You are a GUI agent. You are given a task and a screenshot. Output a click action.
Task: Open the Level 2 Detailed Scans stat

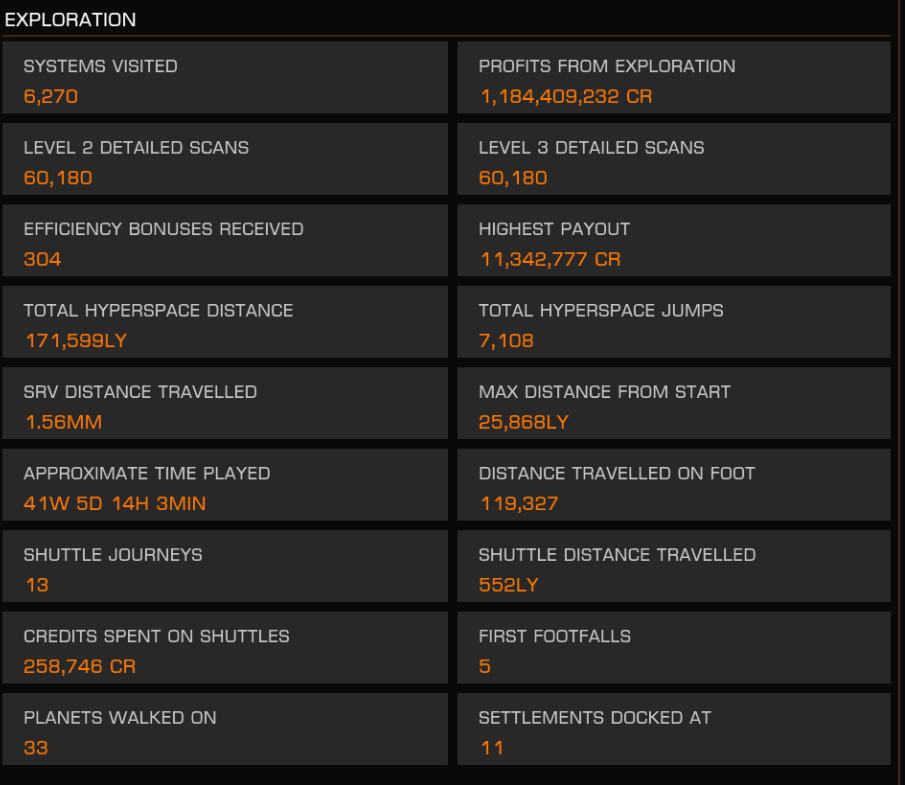[x=225, y=159]
